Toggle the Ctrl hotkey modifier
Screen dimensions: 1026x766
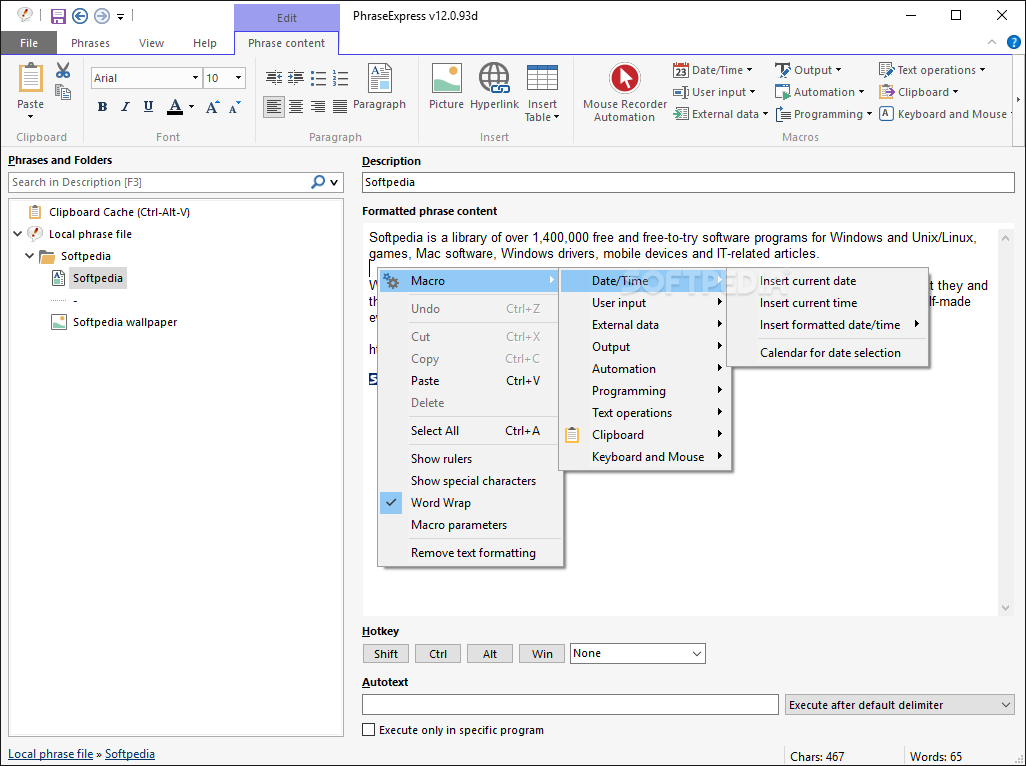[438, 653]
